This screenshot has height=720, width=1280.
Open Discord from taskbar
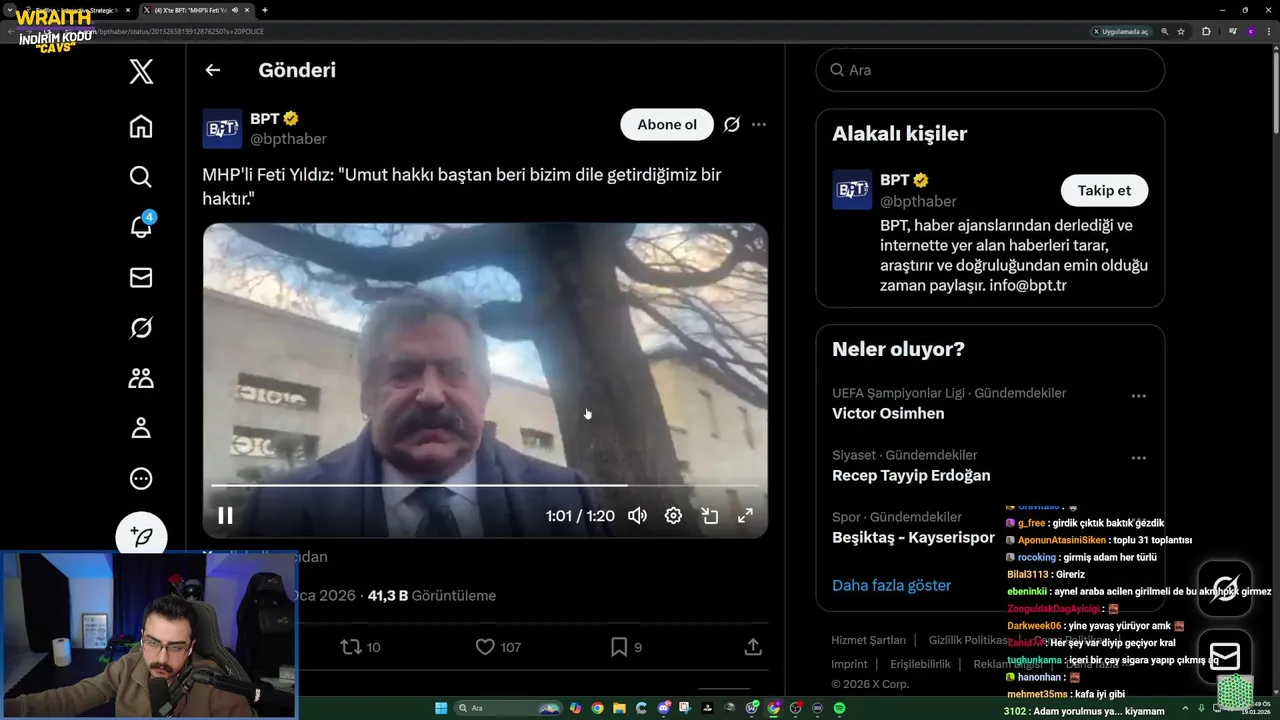click(663, 708)
